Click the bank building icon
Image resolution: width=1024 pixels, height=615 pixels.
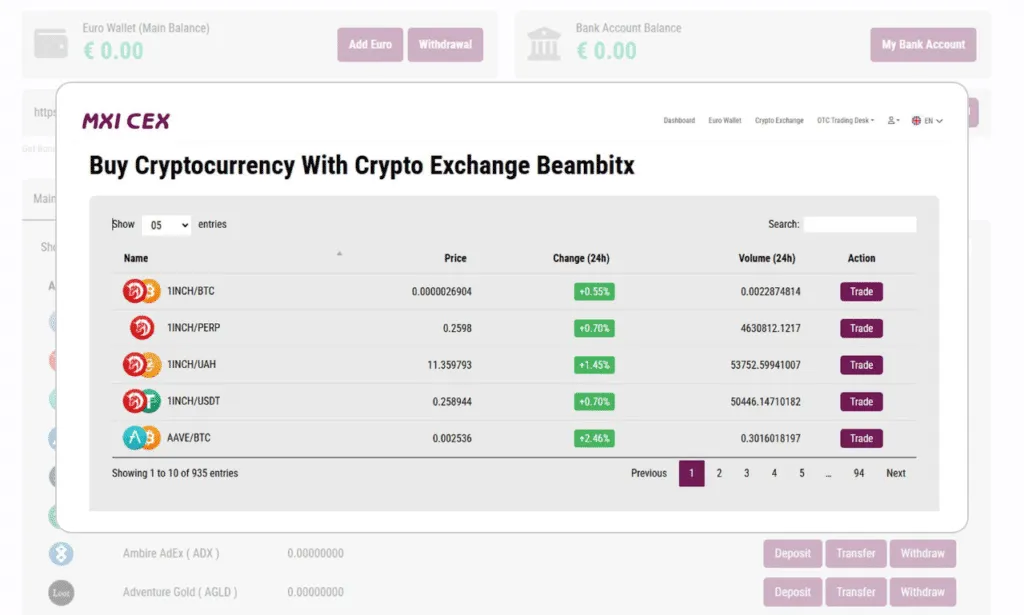544,44
